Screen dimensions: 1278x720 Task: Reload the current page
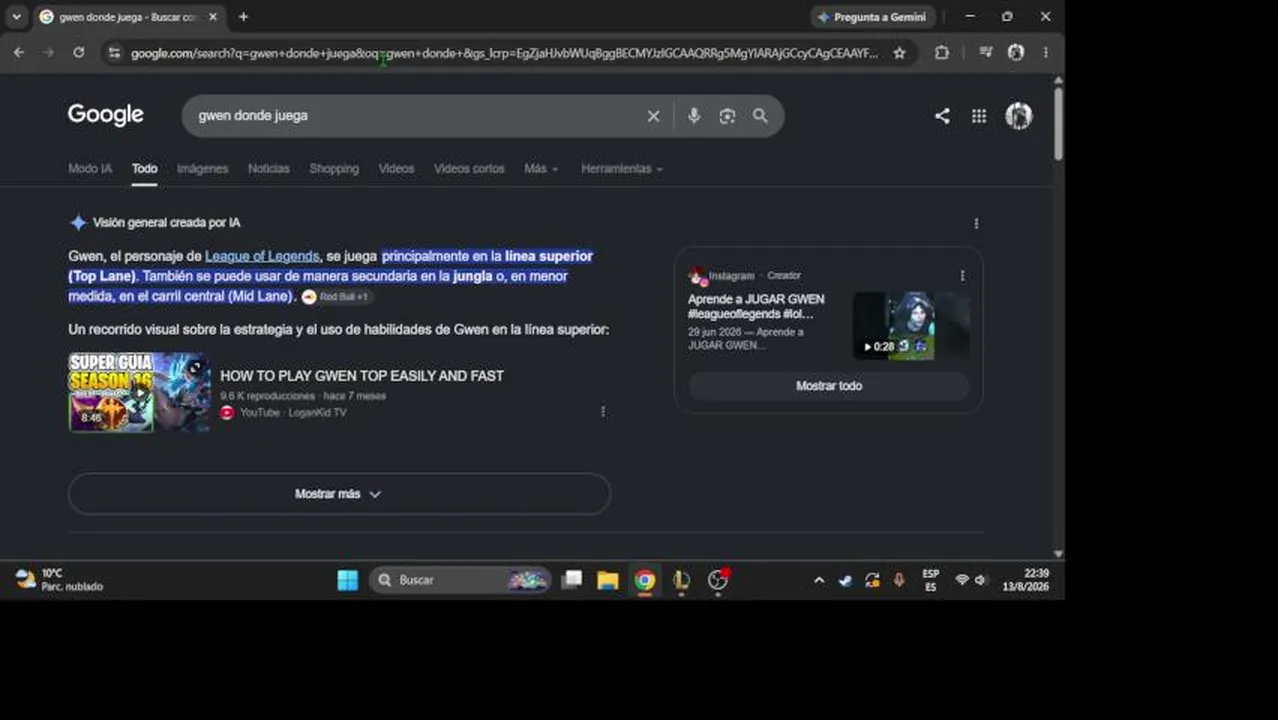[x=78, y=53]
